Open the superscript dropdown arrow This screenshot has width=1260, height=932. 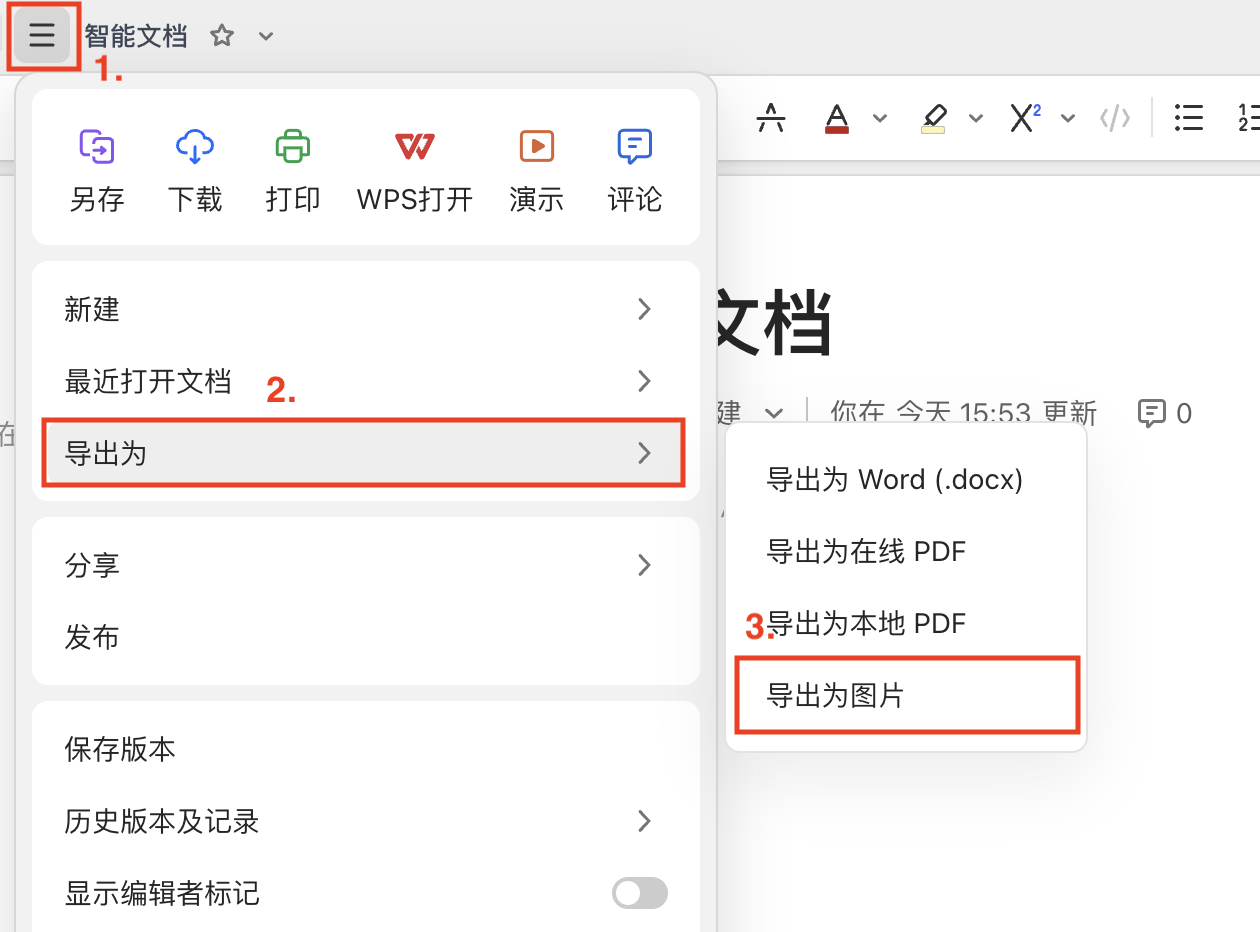click(x=1068, y=118)
